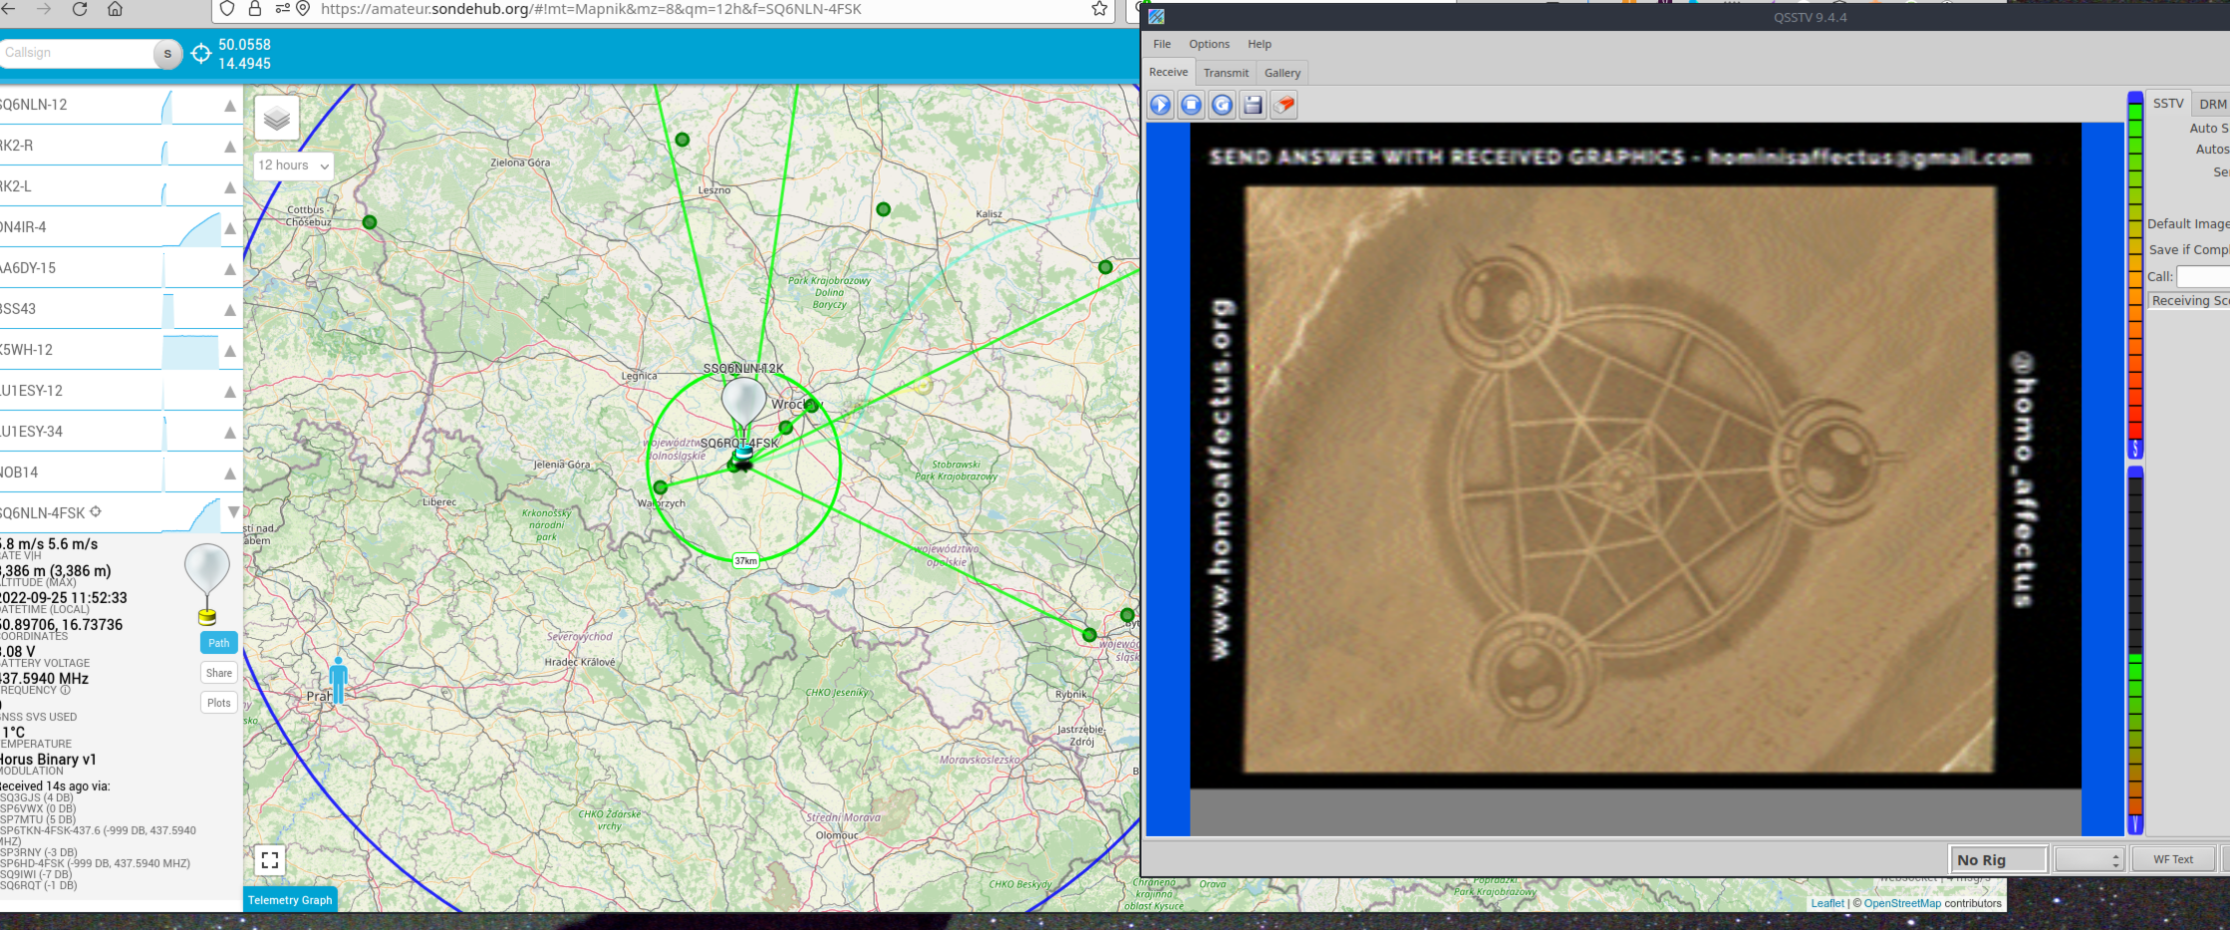Viewport: 2230px width, 930px height.
Task: Open the QSSTV Options menu
Action: 1209,44
